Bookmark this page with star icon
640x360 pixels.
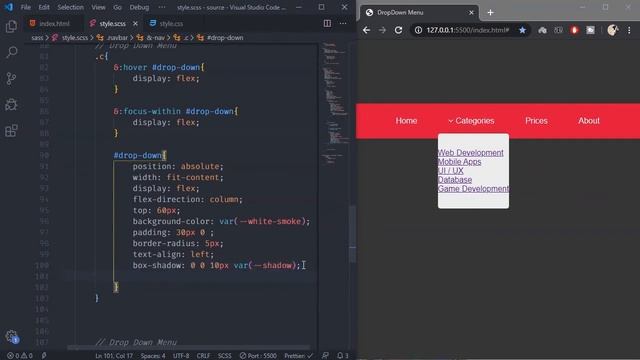pos(522,30)
